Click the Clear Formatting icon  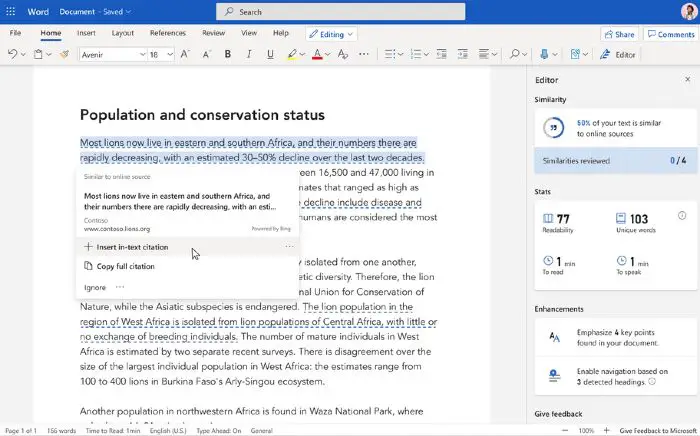[x=343, y=54]
